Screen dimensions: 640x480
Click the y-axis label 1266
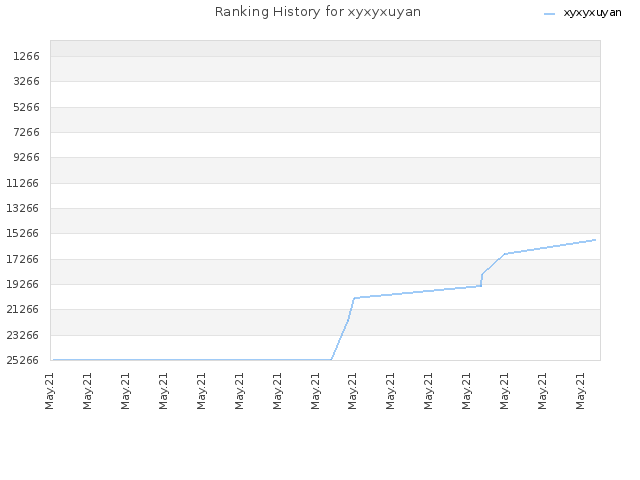[x=27, y=56]
